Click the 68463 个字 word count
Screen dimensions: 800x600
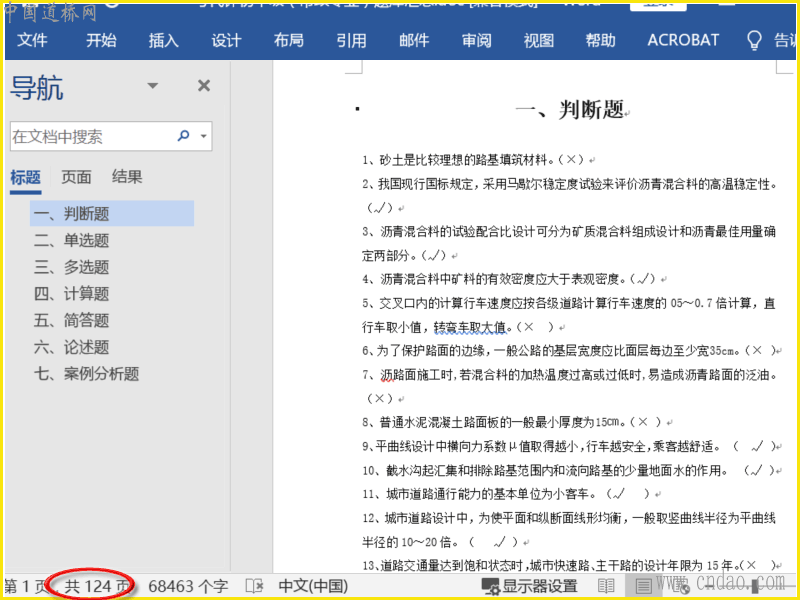point(188,586)
